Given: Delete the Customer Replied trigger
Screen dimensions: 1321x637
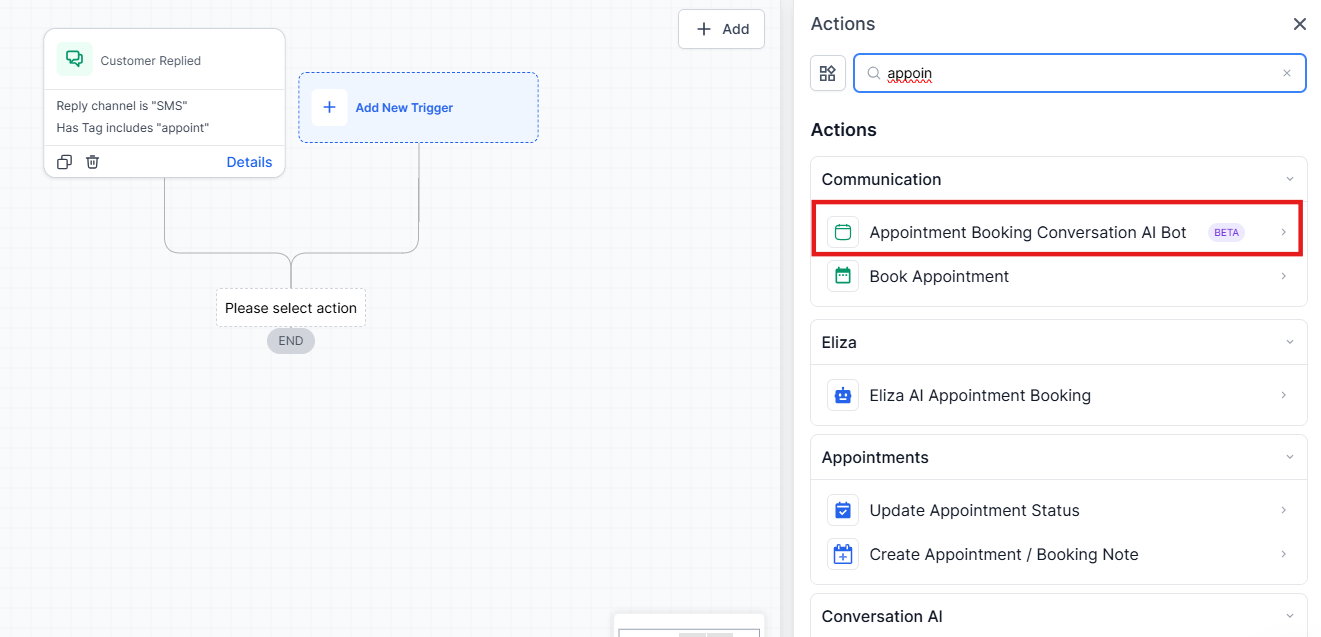Looking at the screenshot, I should pyautogui.click(x=92, y=162).
